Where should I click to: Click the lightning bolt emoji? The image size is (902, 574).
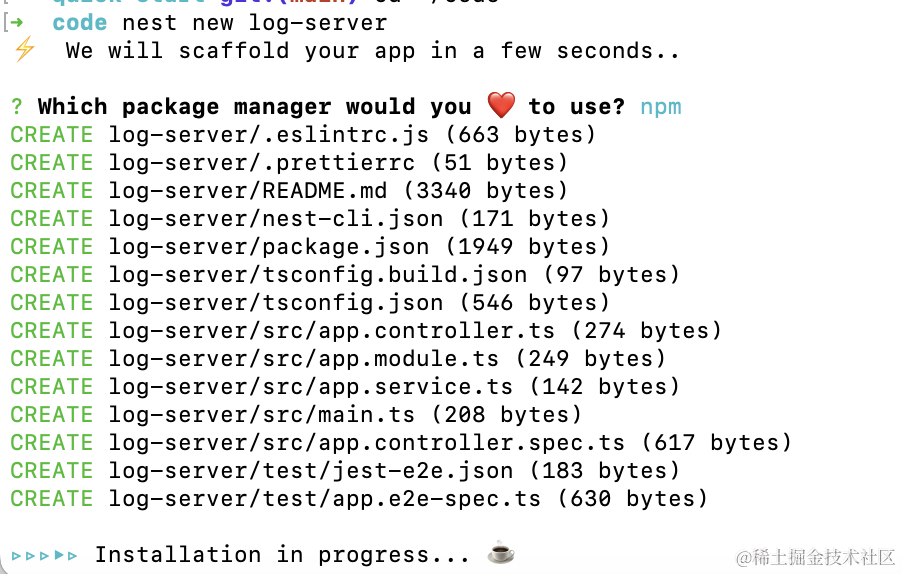[24, 50]
